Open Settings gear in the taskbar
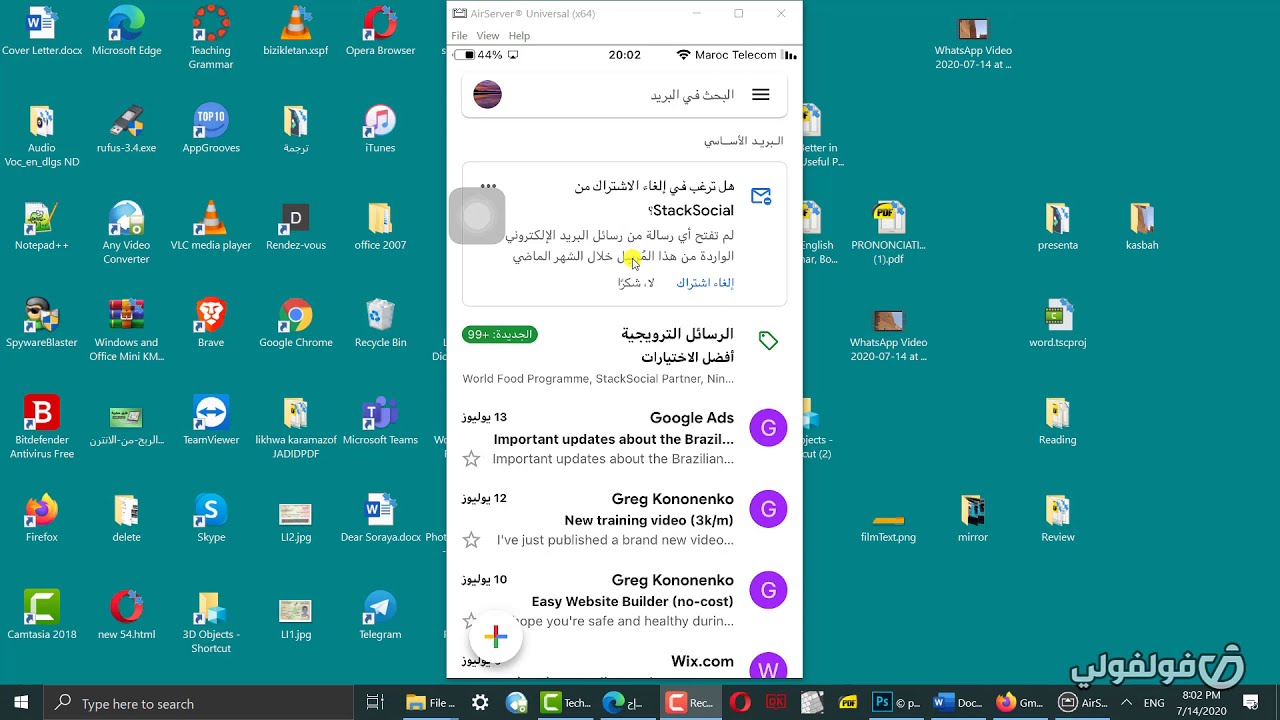 pyautogui.click(x=480, y=703)
